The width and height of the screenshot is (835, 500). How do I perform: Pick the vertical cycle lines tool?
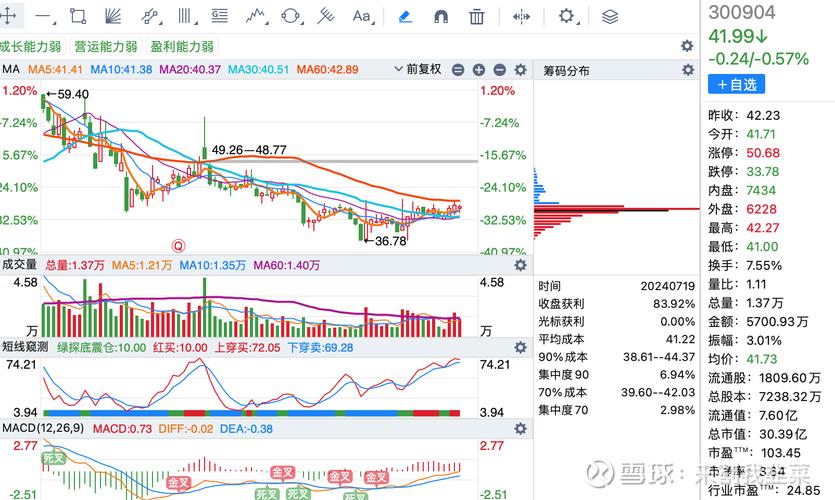pyautogui.click(x=185, y=16)
